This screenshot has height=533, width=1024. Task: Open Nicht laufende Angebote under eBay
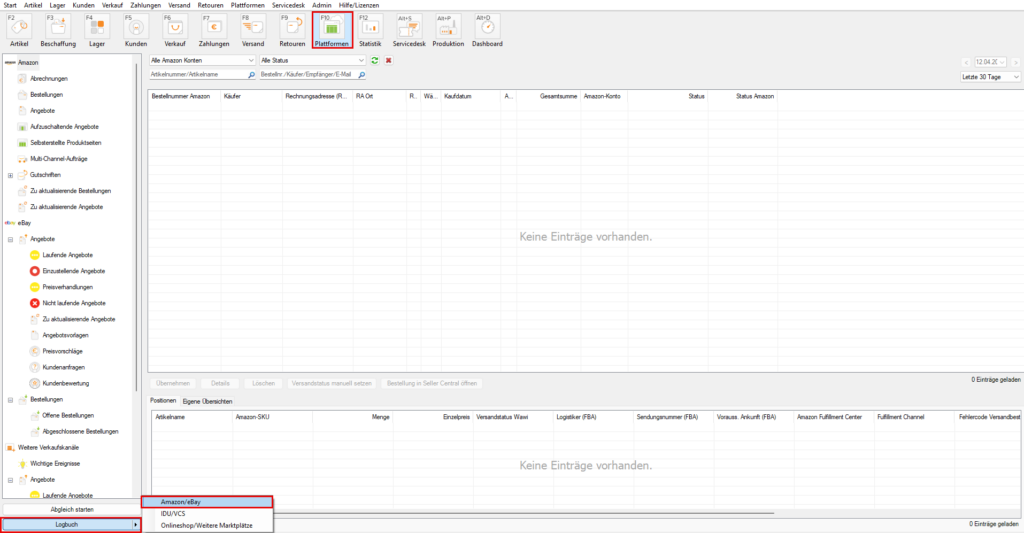coord(74,303)
